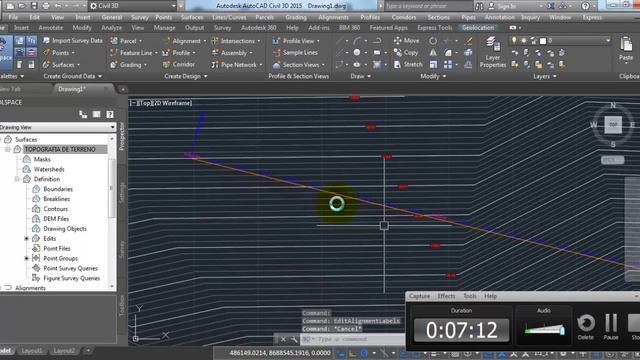
Task: Open the Corridors menu
Action: (x=404, y=17)
